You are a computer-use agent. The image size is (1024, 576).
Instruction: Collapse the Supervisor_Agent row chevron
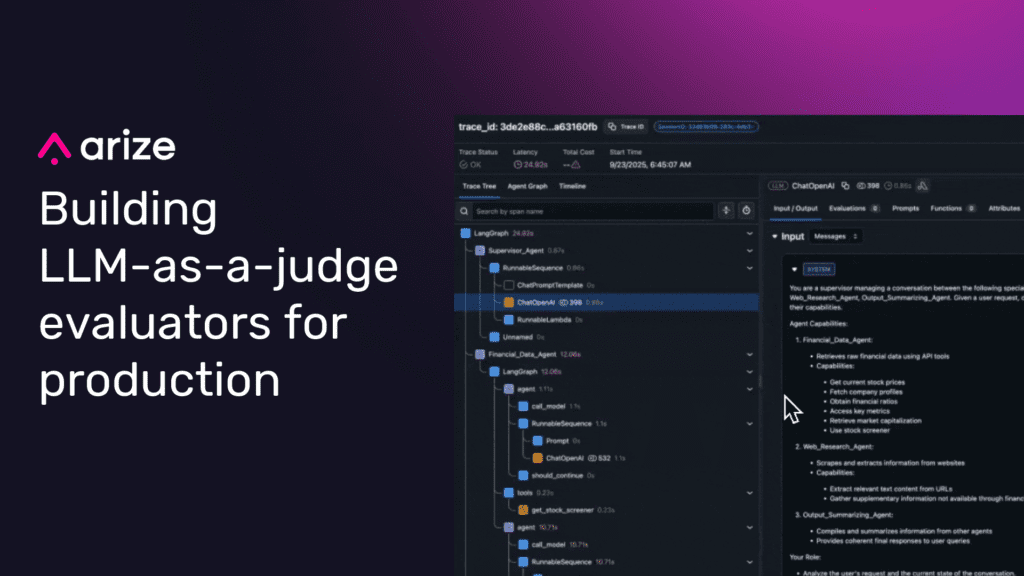tap(750, 251)
